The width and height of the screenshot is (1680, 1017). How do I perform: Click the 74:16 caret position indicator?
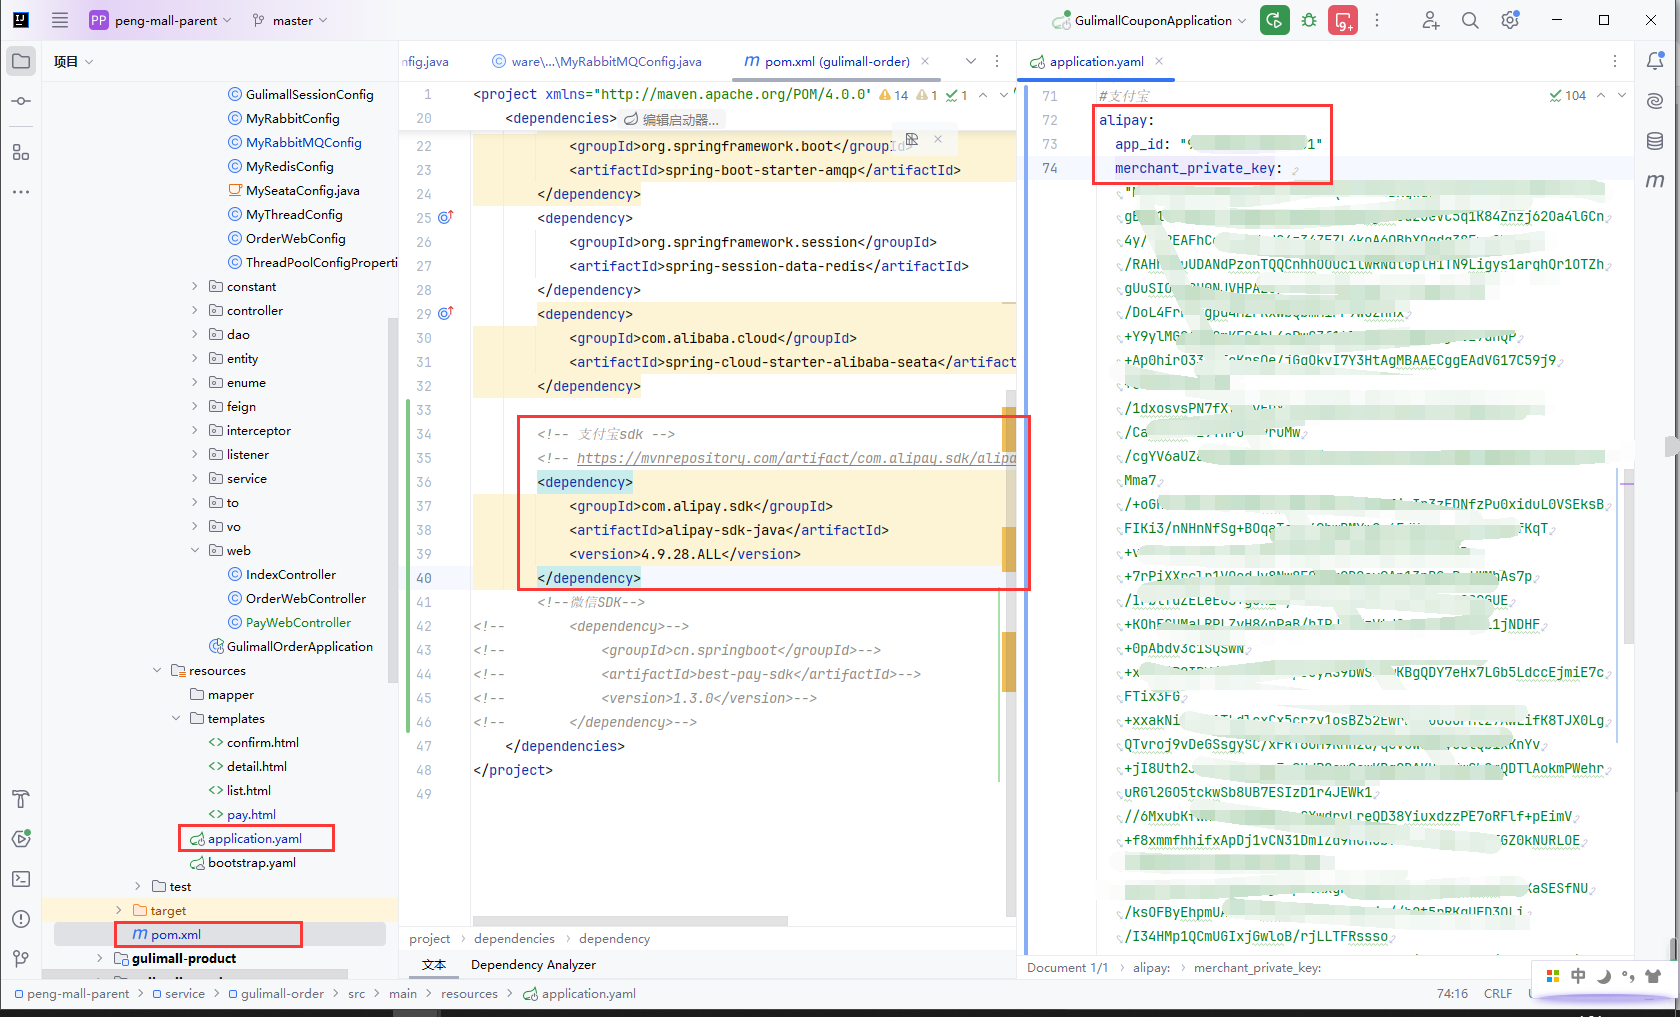pos(1452,993)
